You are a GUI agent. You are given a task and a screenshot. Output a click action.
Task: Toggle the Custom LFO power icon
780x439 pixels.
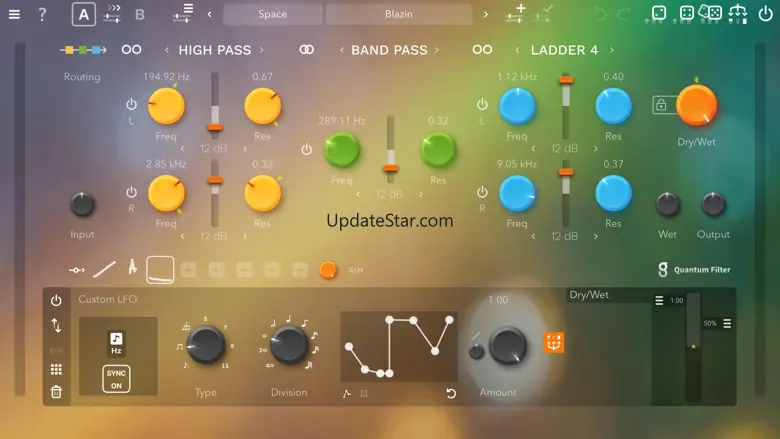click(56, 300)
